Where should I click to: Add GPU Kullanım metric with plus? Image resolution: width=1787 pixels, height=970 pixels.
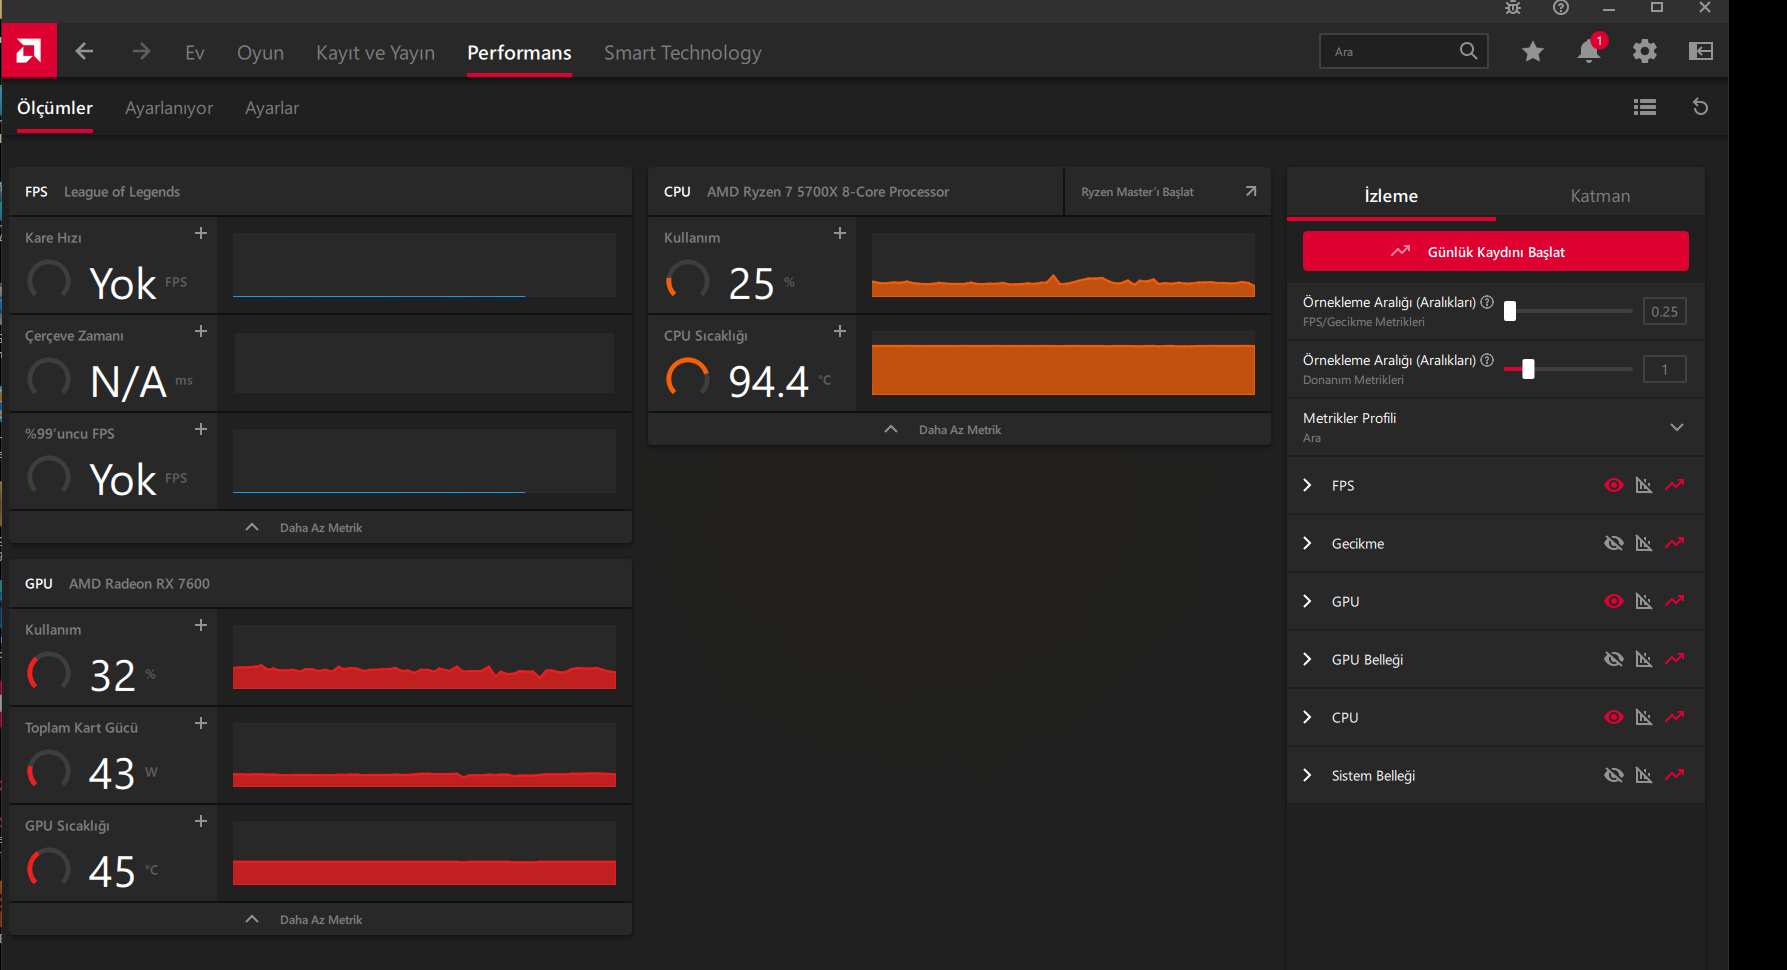(201, 625)
